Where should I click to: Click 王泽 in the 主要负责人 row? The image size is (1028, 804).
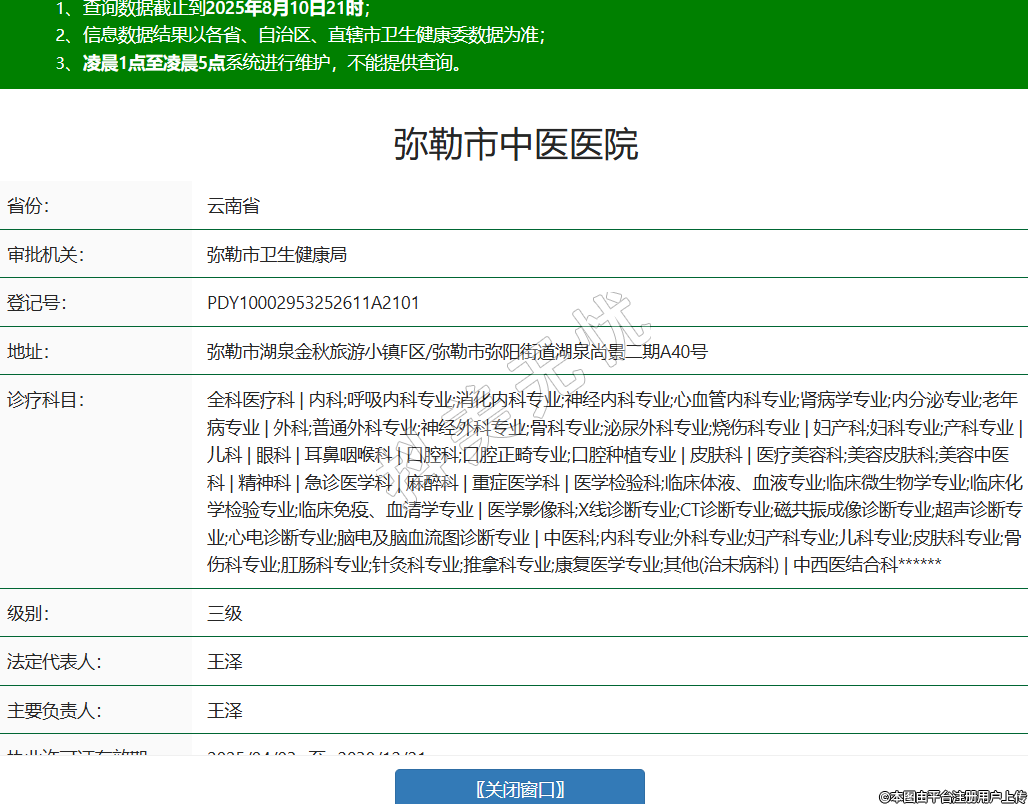click(x=225, y=711)
